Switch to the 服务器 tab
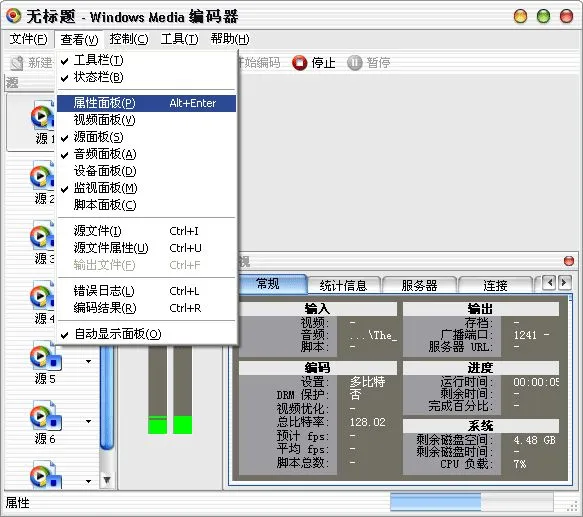 coord(419,286)
